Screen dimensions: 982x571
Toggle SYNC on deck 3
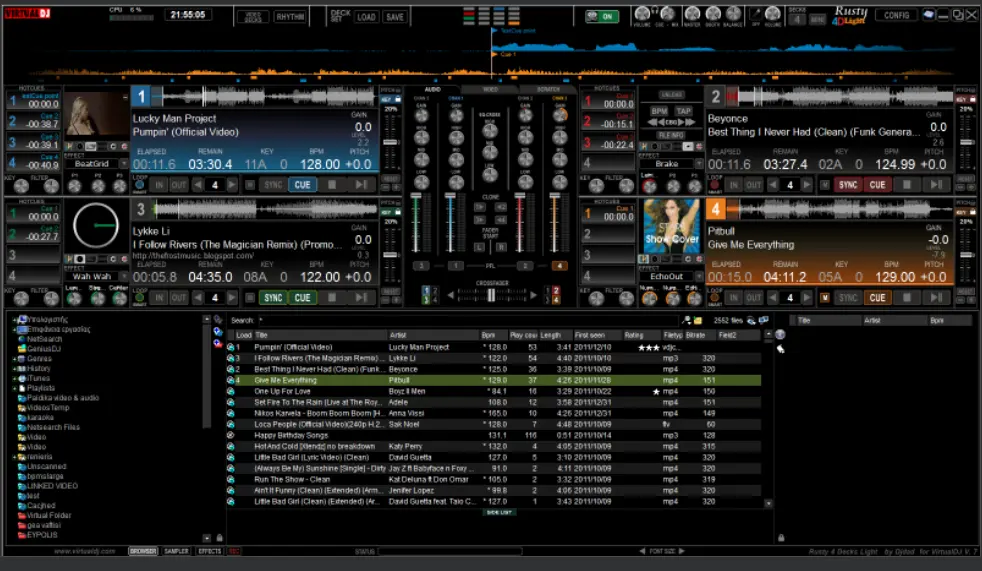point(272,298)
